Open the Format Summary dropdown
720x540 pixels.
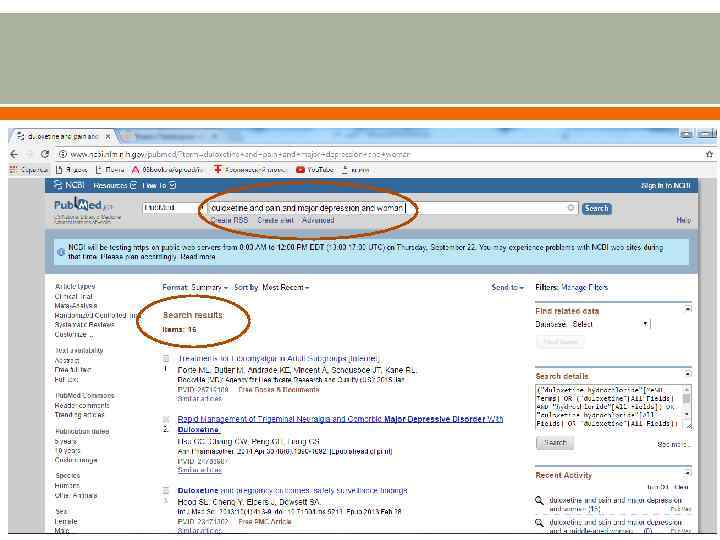195,287
